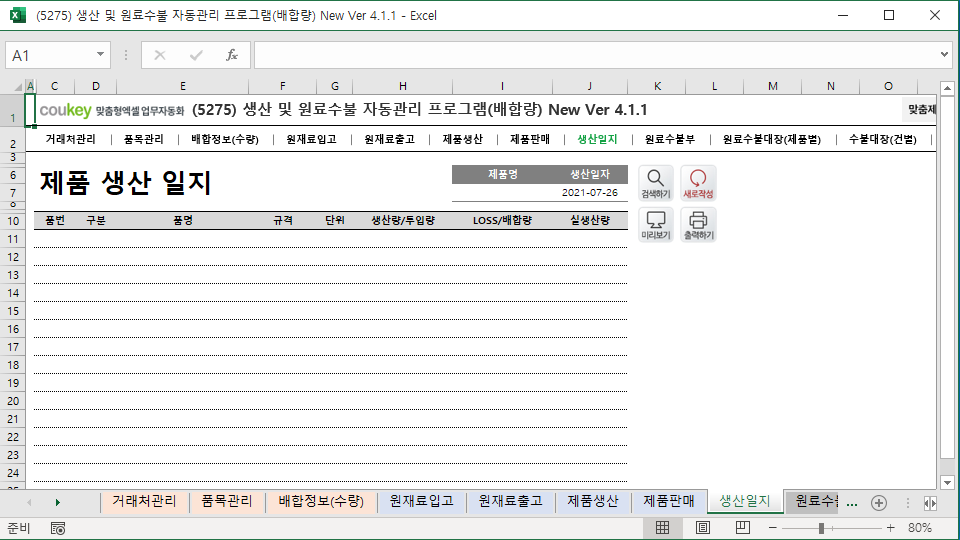Switch to 품목관리 sheet tab
Screen dimensions: 960x540
(227, 501)
